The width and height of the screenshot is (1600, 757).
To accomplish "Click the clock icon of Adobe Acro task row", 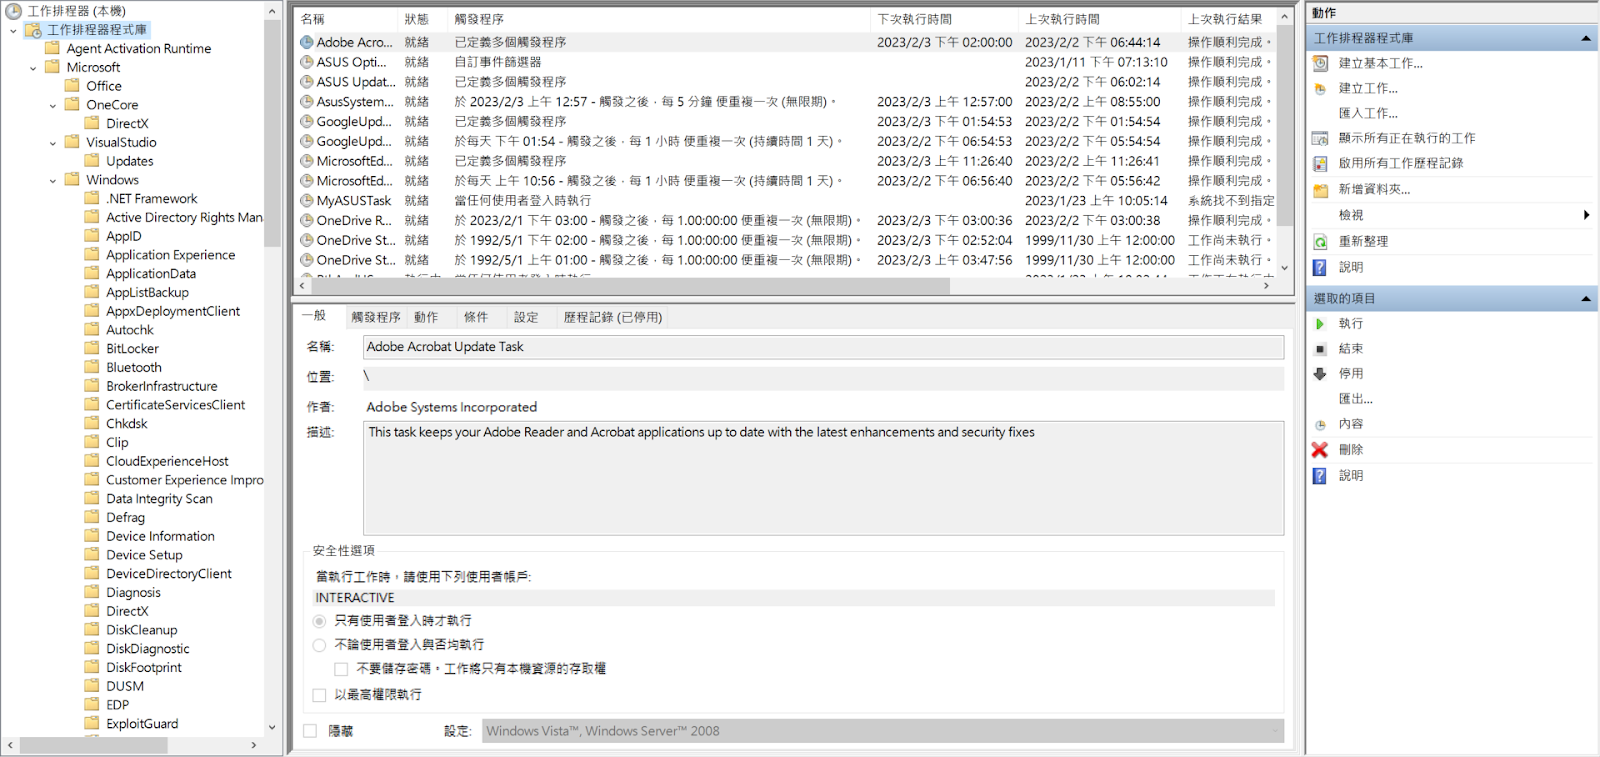I will tap(307, 42).
